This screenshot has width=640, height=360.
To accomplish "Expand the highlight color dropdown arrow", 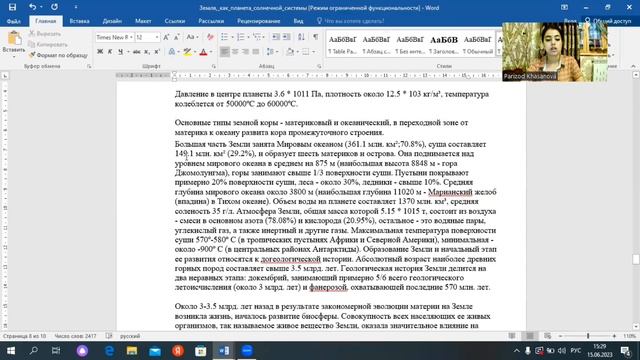I will [195, 52].
